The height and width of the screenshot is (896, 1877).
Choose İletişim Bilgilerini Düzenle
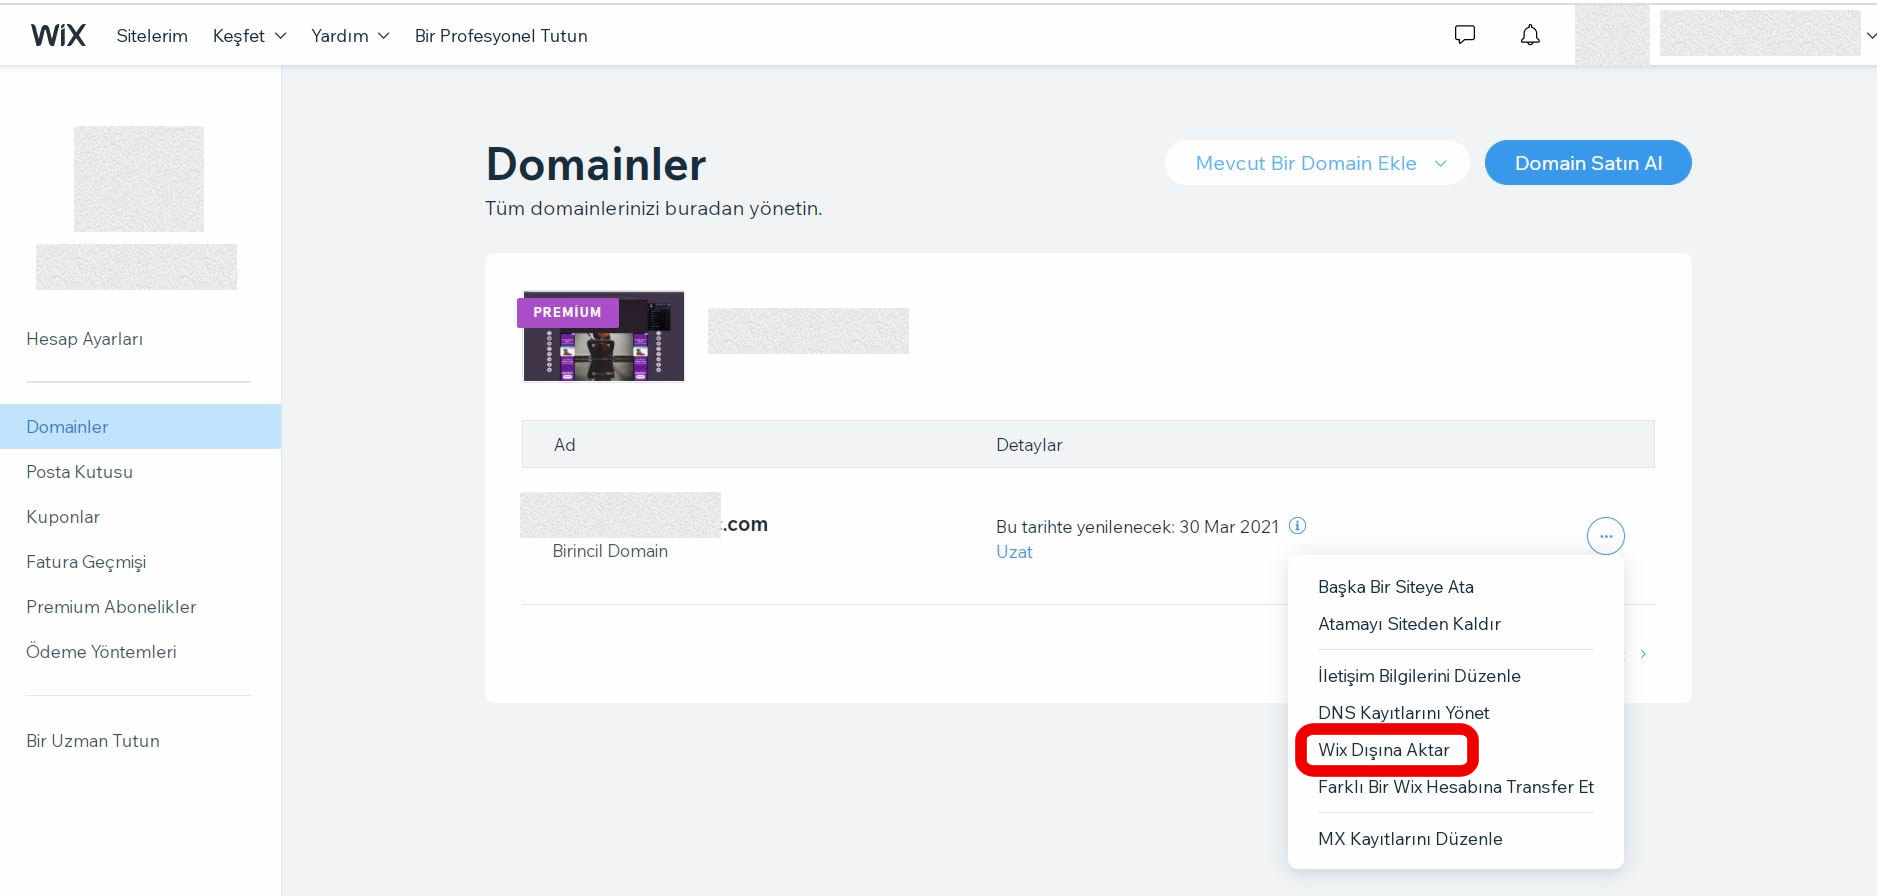(1419, 676)
